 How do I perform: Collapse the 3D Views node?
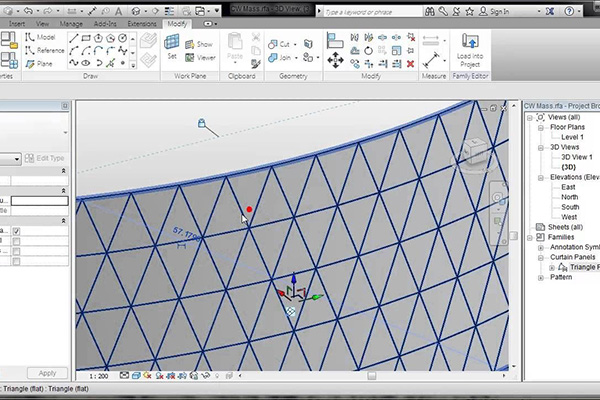pyautogui.click(x=541, y=147)
